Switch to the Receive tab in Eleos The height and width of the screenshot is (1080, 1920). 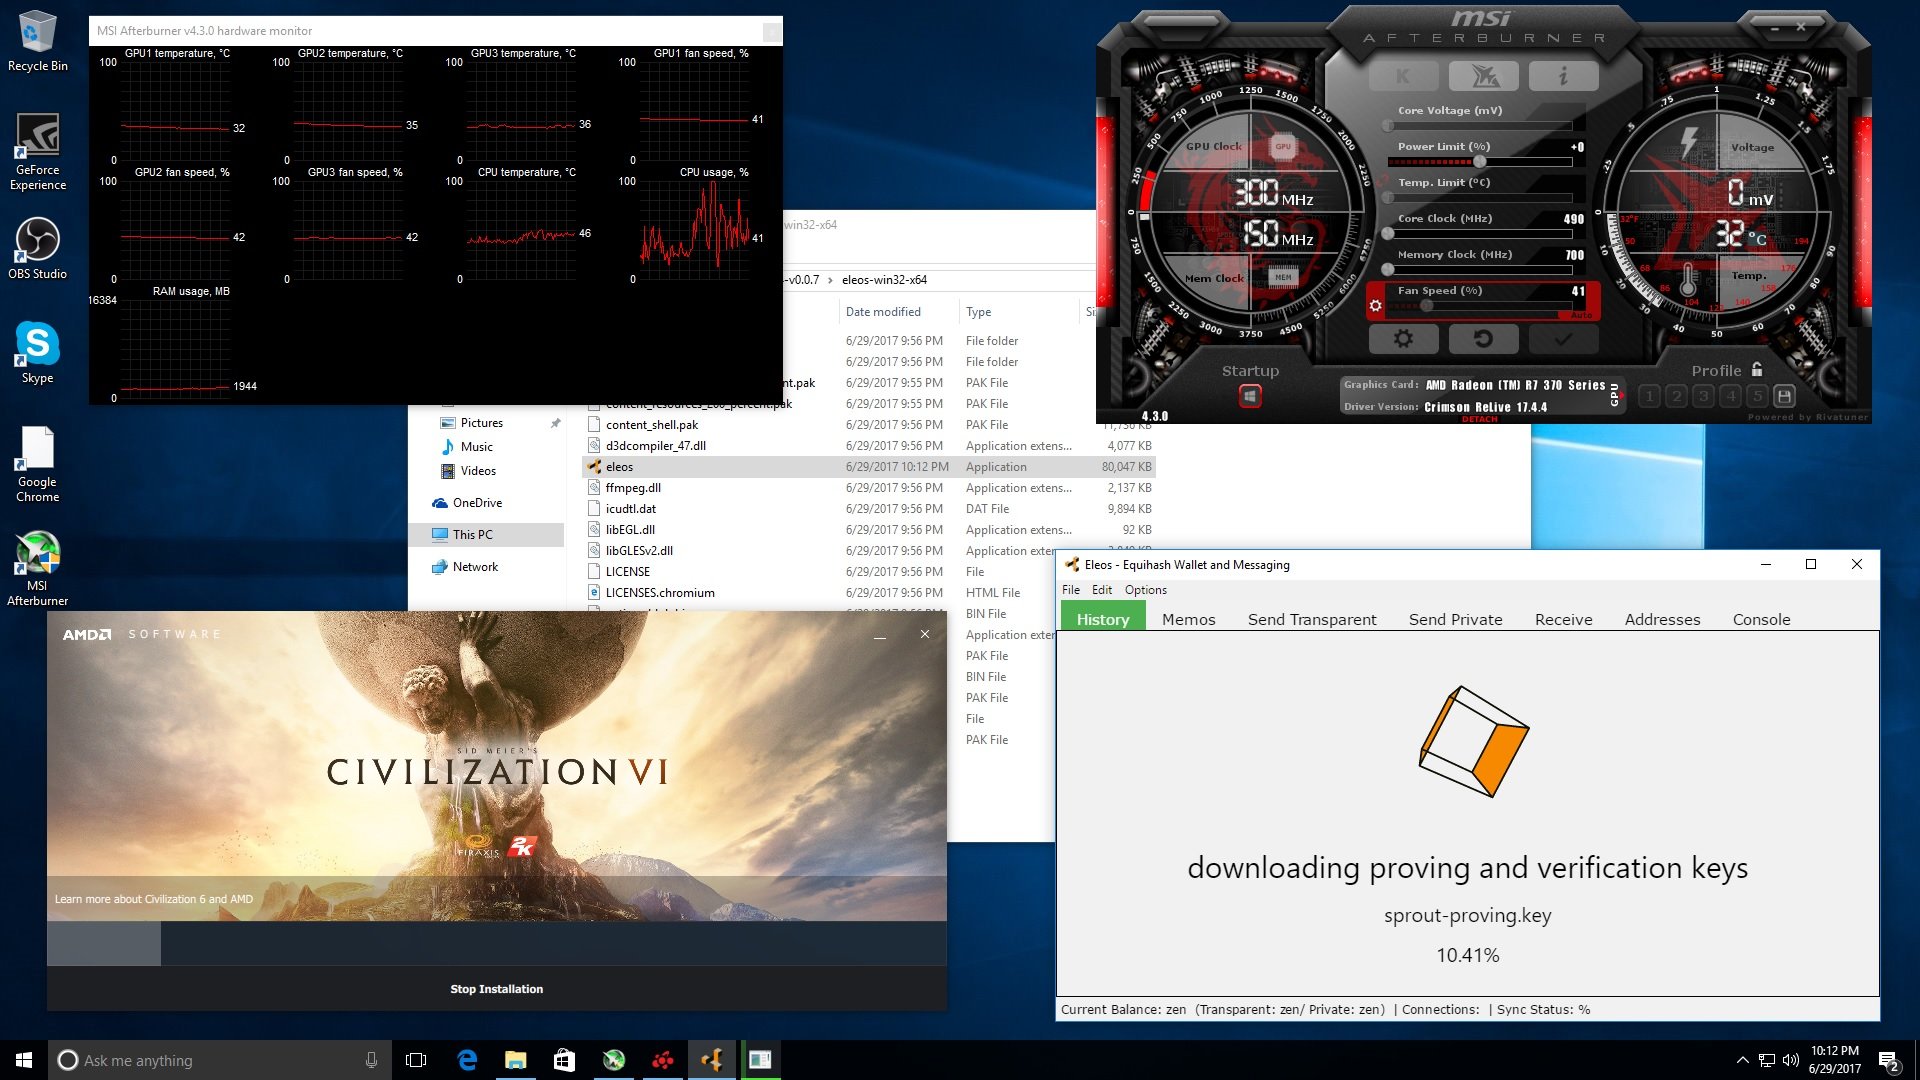(x=1563, y=619)
